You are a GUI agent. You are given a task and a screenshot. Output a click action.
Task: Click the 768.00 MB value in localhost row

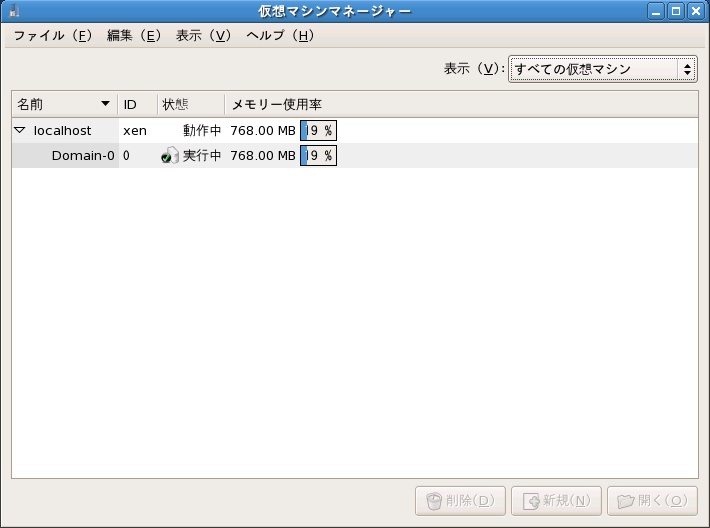click(x=263, y=130)
